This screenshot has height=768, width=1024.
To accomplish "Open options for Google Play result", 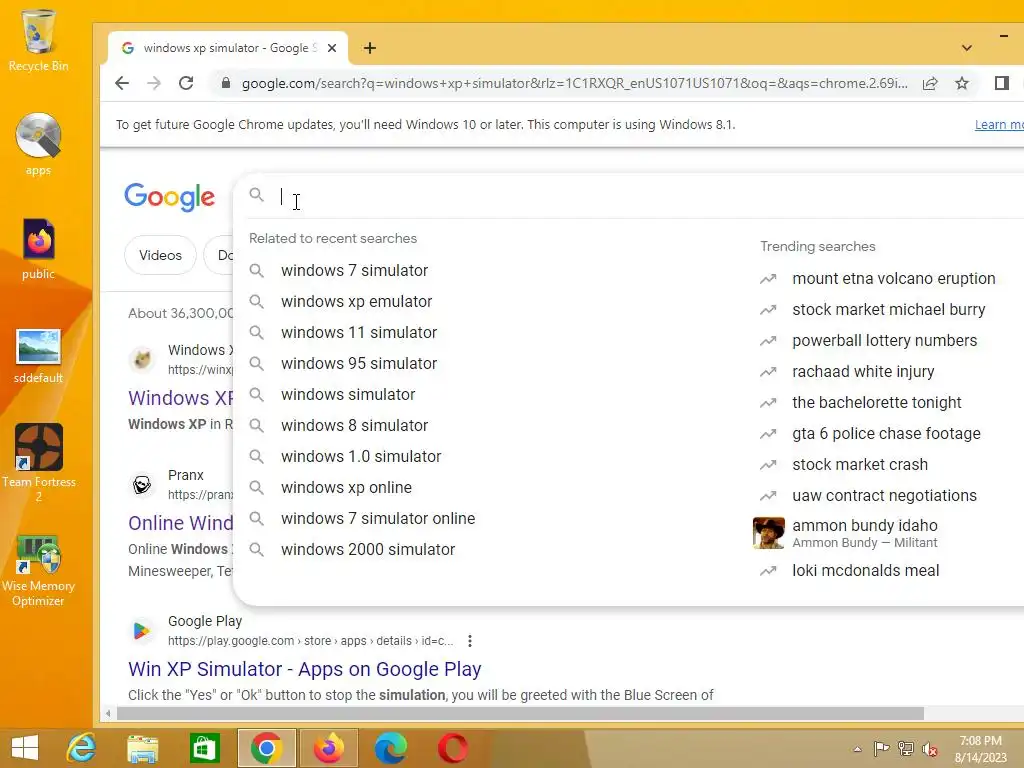I will coord(470,641).
